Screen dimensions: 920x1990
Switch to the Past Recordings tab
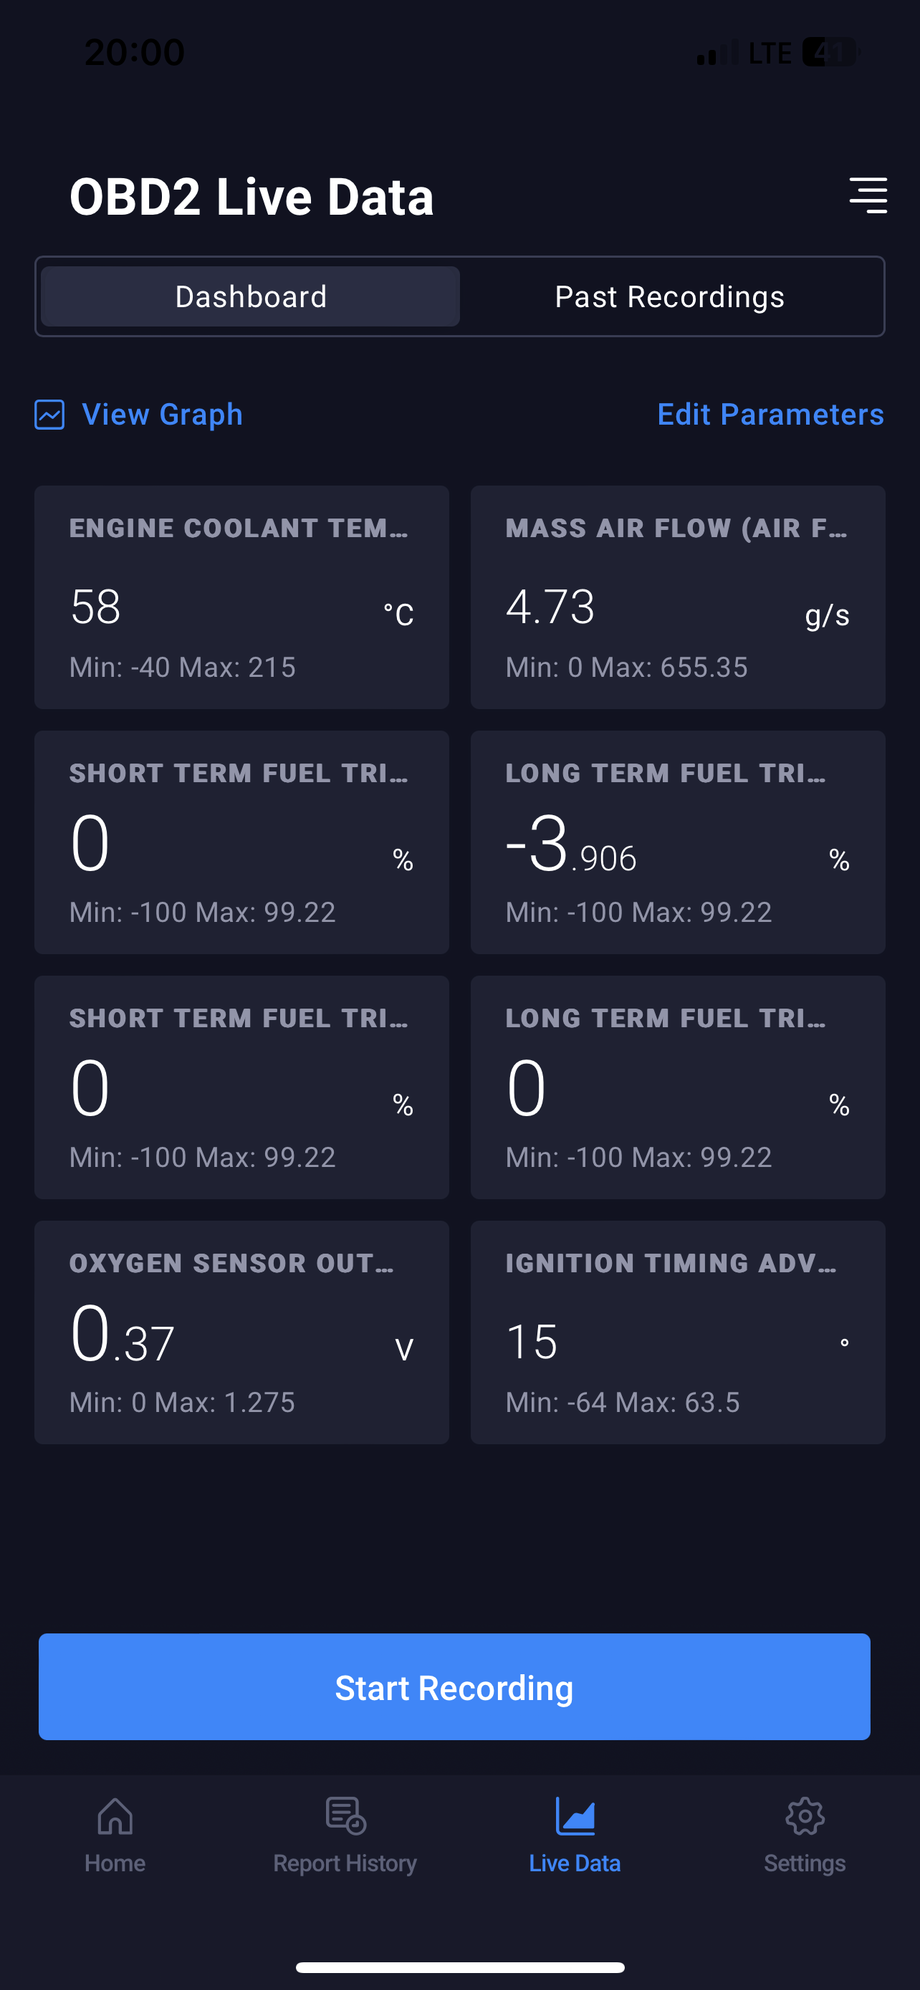[x=669, y=297]
